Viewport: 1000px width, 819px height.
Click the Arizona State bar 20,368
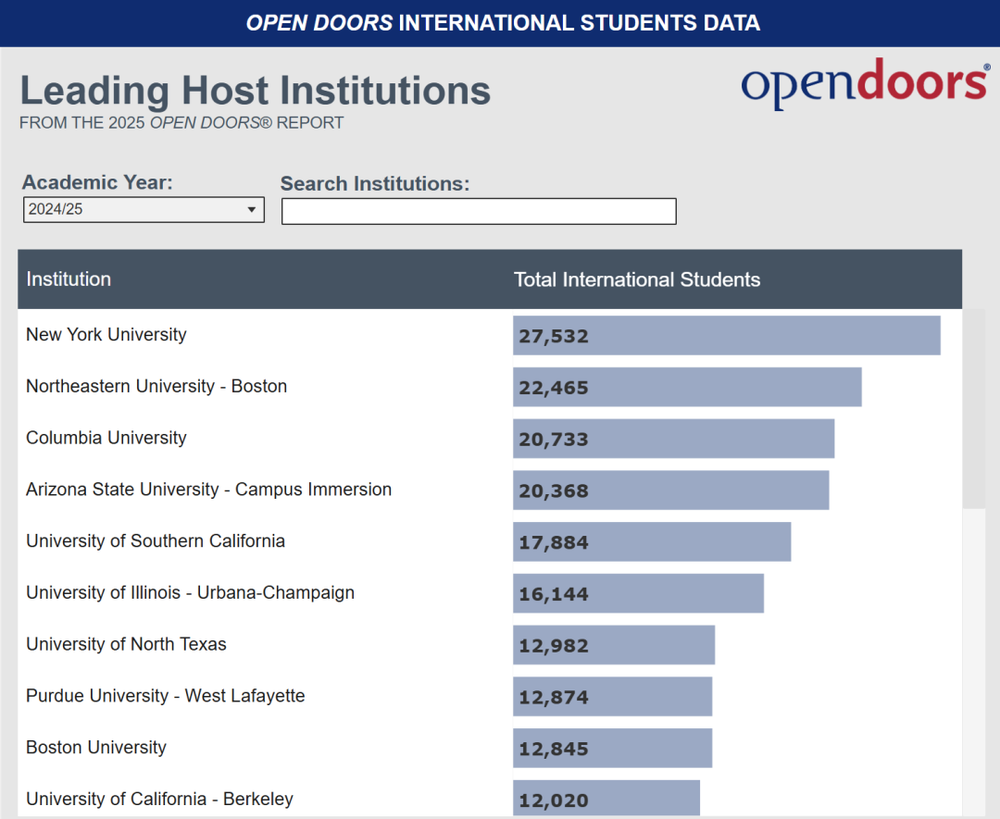tap(670, 491)
